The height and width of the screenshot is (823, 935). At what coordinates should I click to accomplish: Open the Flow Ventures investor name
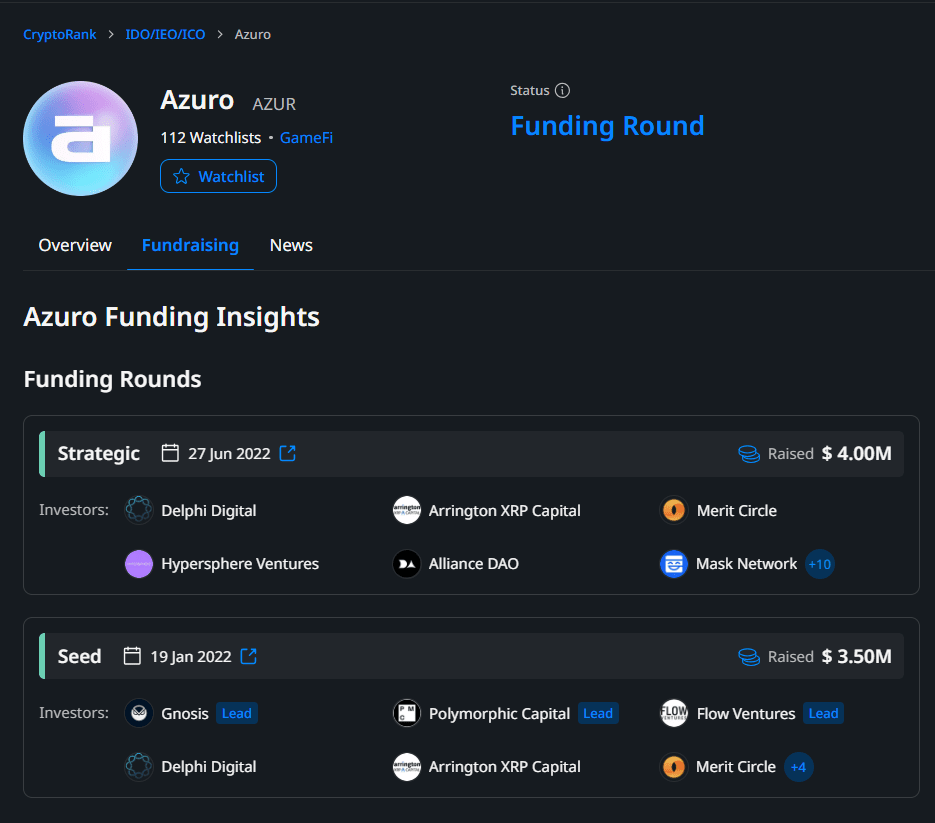click(746, 713)
